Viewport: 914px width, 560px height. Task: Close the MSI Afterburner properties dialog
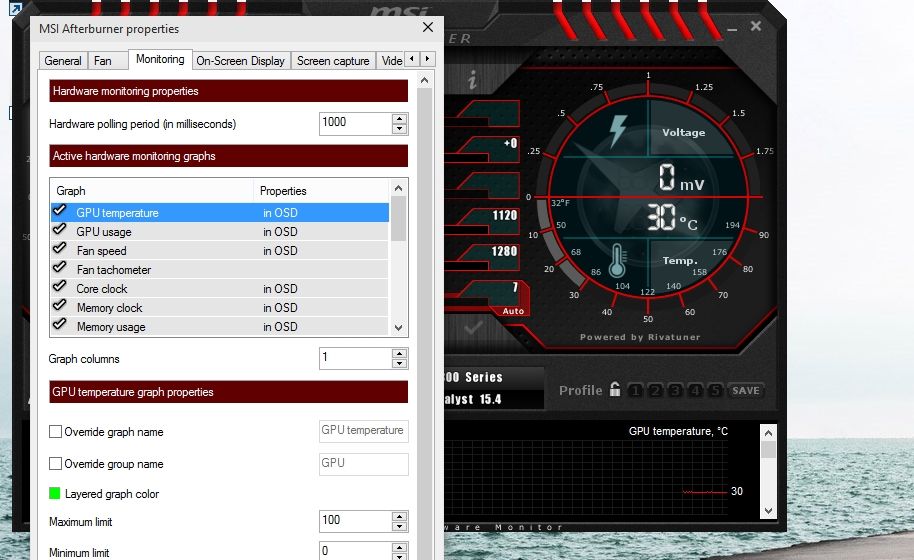(428, 27)
